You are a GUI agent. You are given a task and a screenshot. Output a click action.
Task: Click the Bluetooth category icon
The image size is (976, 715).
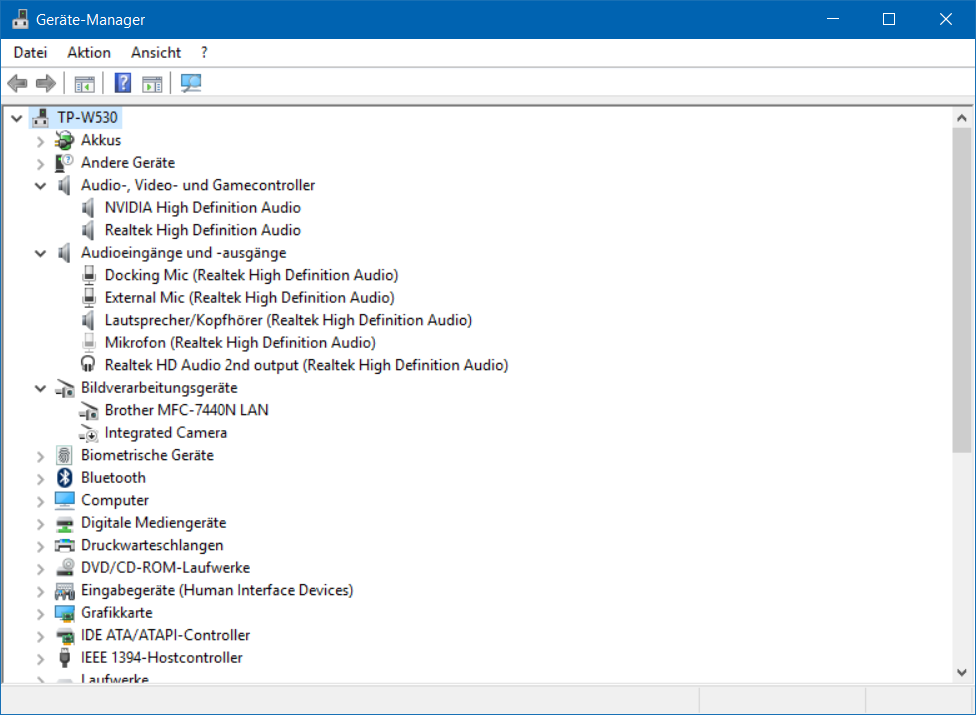click(65, 477)
